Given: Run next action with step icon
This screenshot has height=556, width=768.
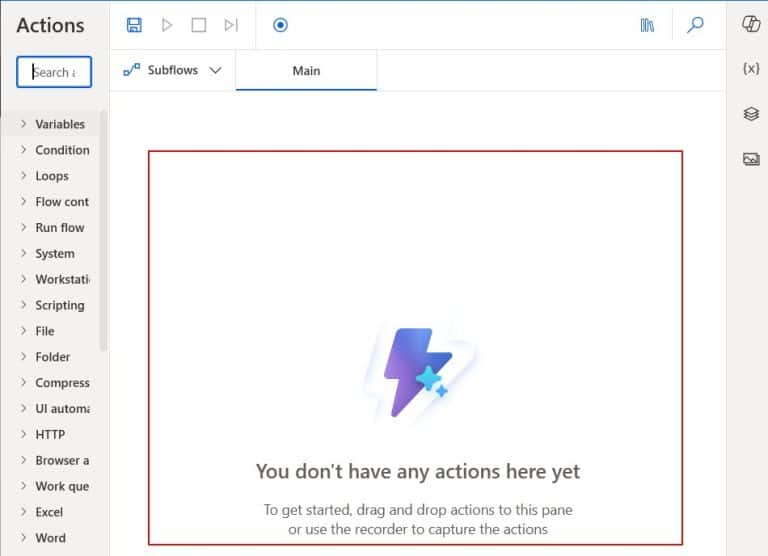Looking at the screenshot, I should (x=231, y=25).
